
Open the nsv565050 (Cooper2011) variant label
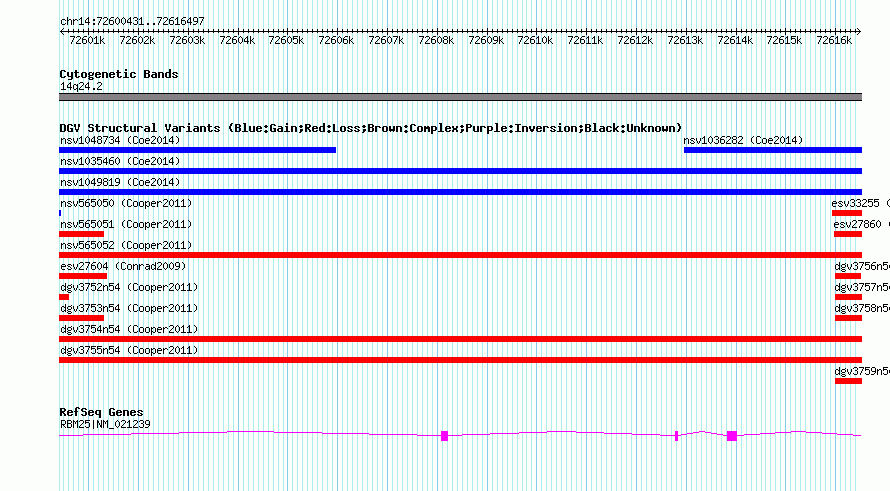(126, 203)
